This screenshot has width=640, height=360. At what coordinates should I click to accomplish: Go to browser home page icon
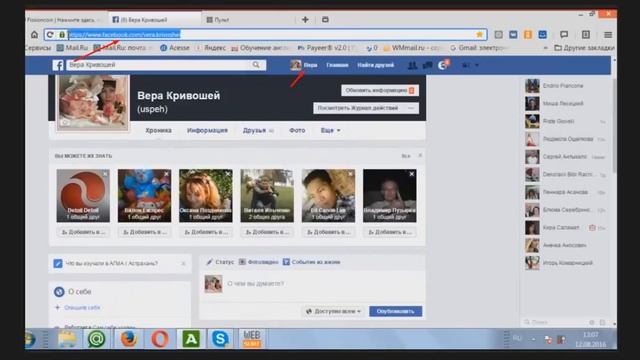[34, 35]
